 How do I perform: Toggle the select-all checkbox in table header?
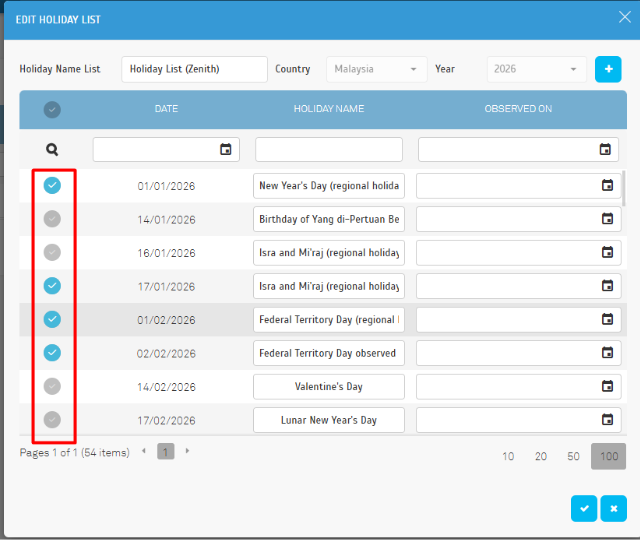(x=52, y=109)
